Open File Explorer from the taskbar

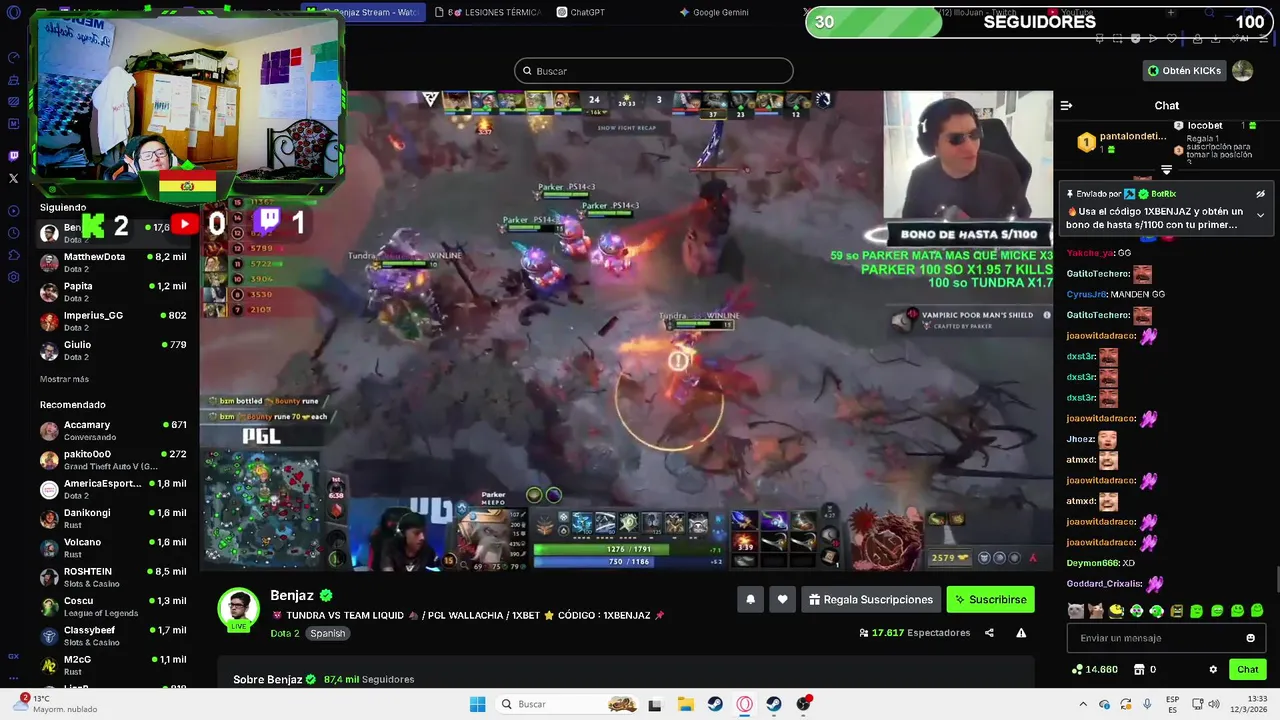coord(686,704)
